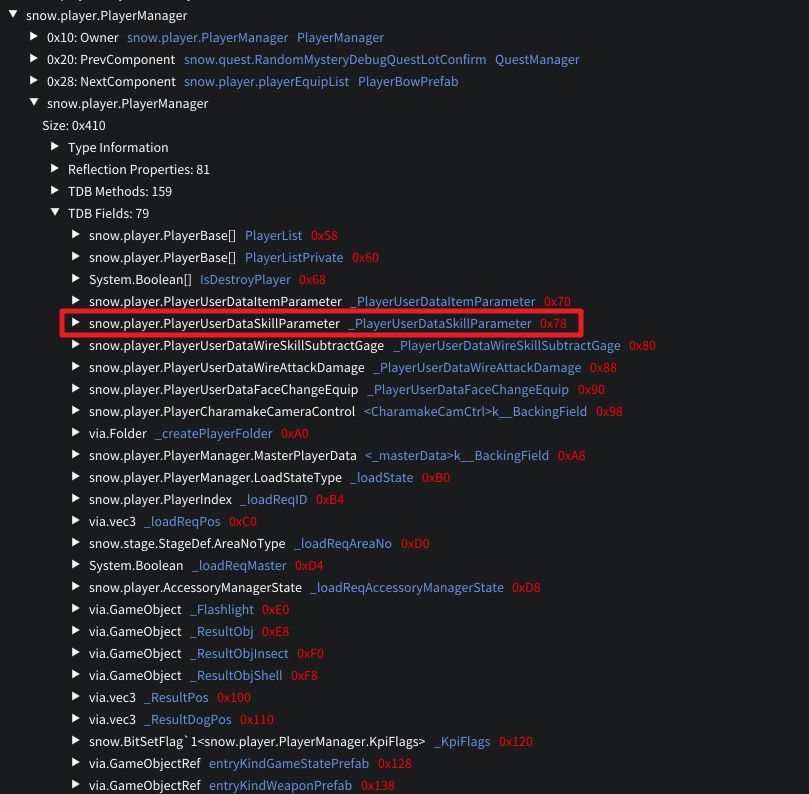Viewport: 809px width, 794px height.
Task: Expand the IsDestroyPlayer field
Action: [76, 280]
